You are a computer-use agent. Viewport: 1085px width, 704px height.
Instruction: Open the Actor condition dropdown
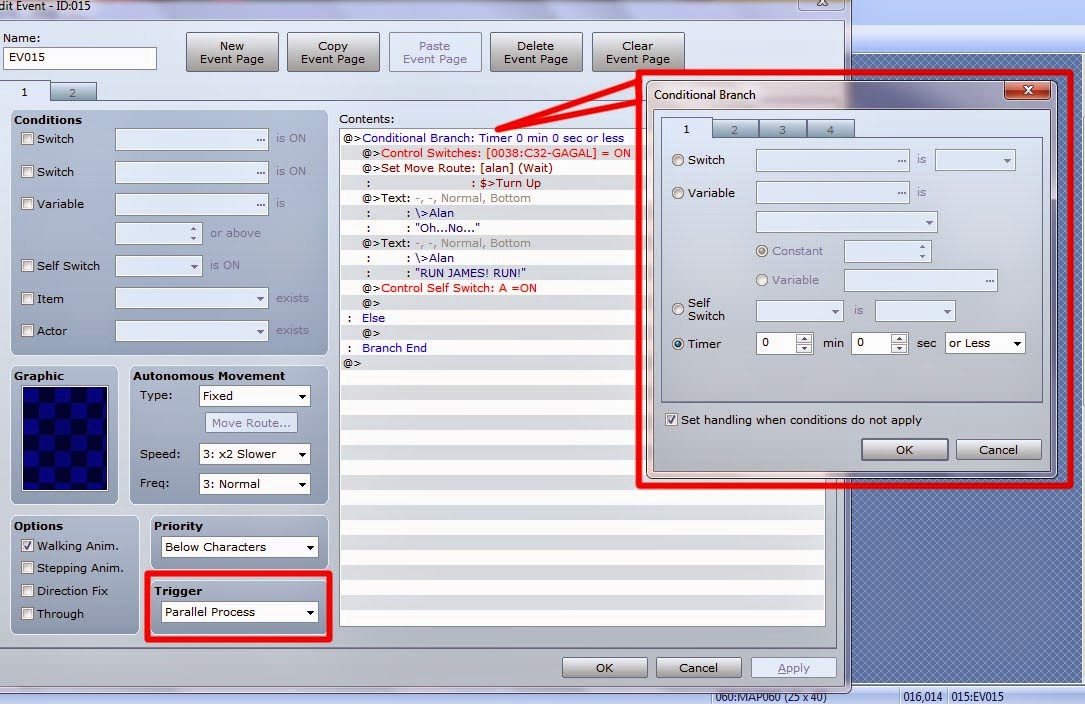click(192, 331)
